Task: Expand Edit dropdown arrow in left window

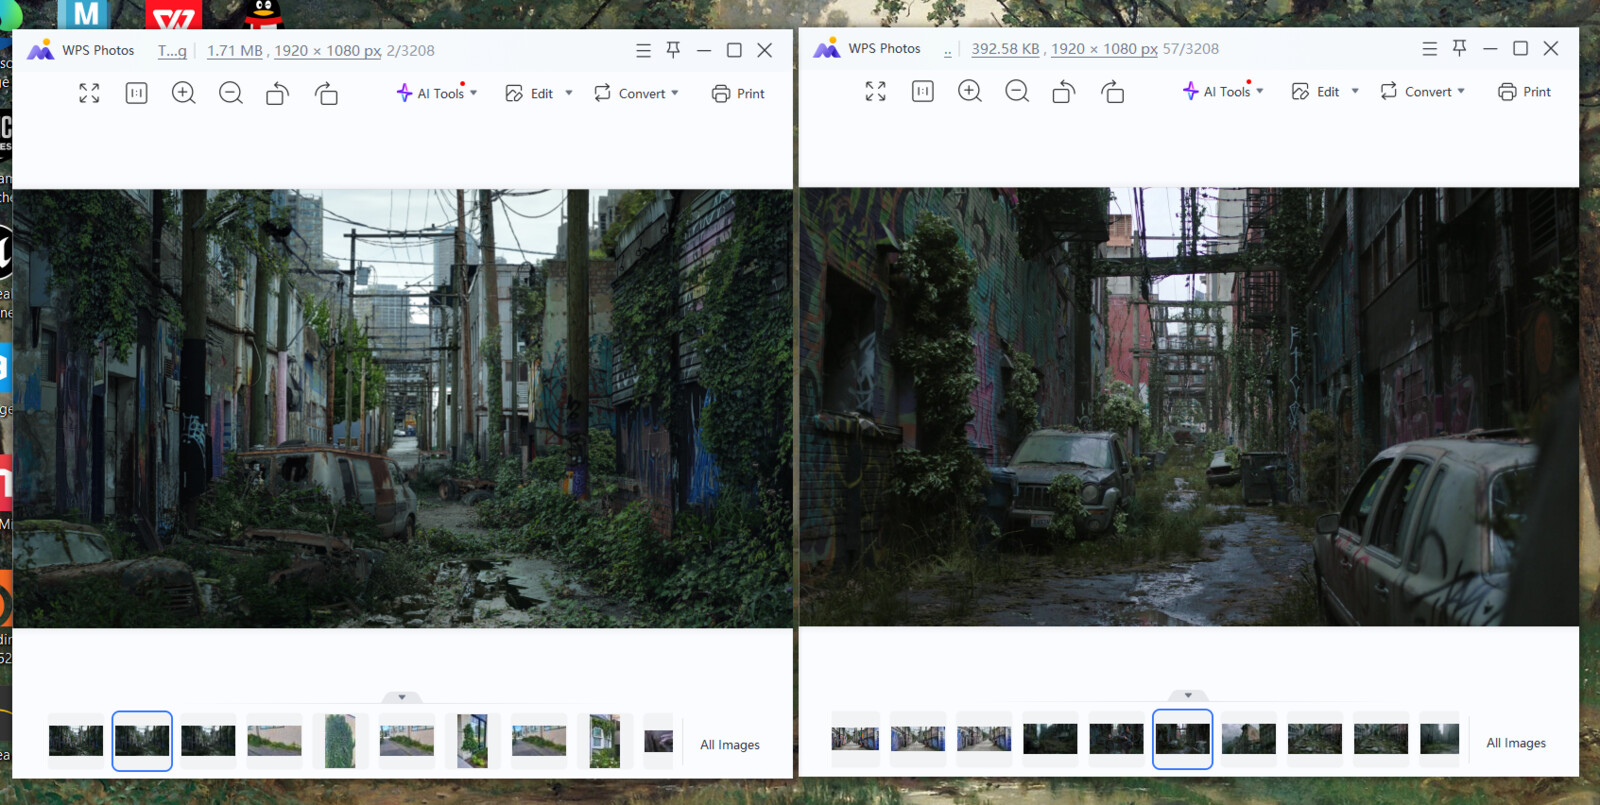Action: [569, 93]
